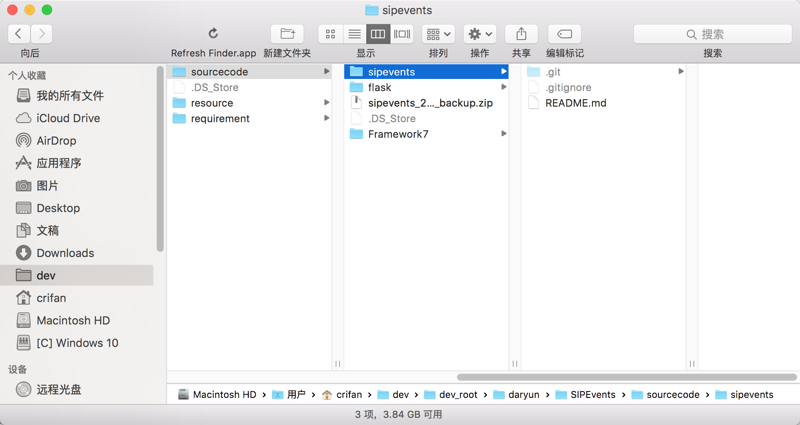Expand arrow next to sourcecode folder
The height and width of the screenshot is (425, 800).
327,71
